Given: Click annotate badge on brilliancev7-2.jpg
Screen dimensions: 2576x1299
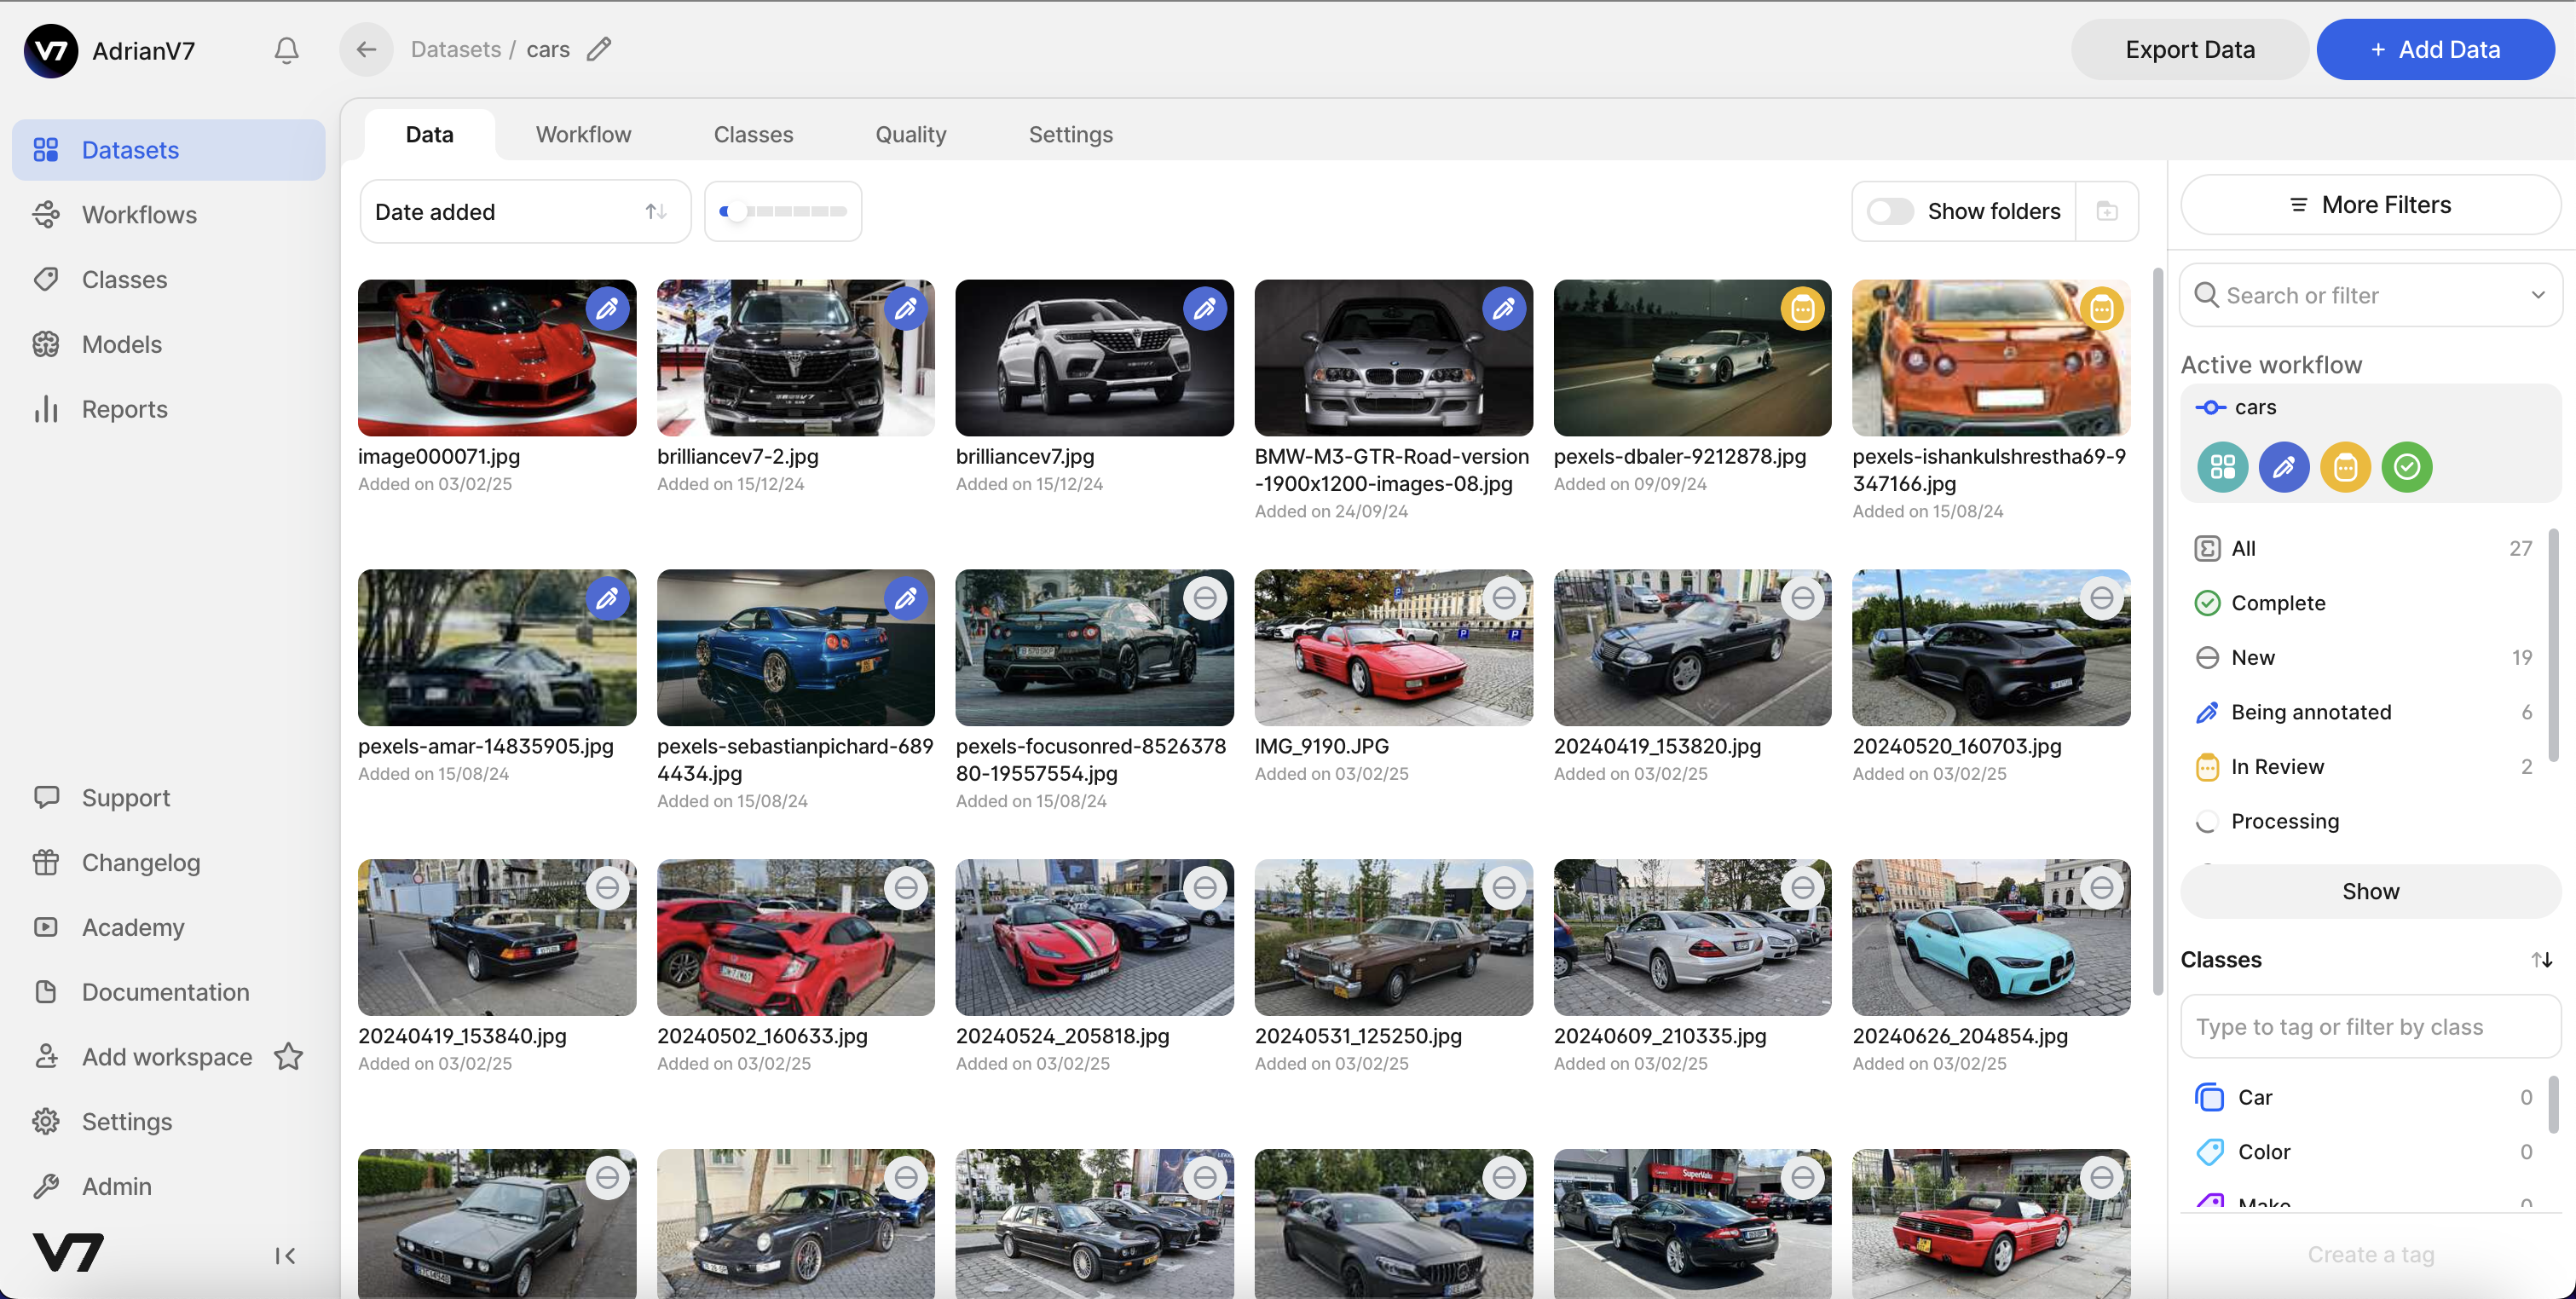Looking at the screenshot, I should (x=905, y=309).
